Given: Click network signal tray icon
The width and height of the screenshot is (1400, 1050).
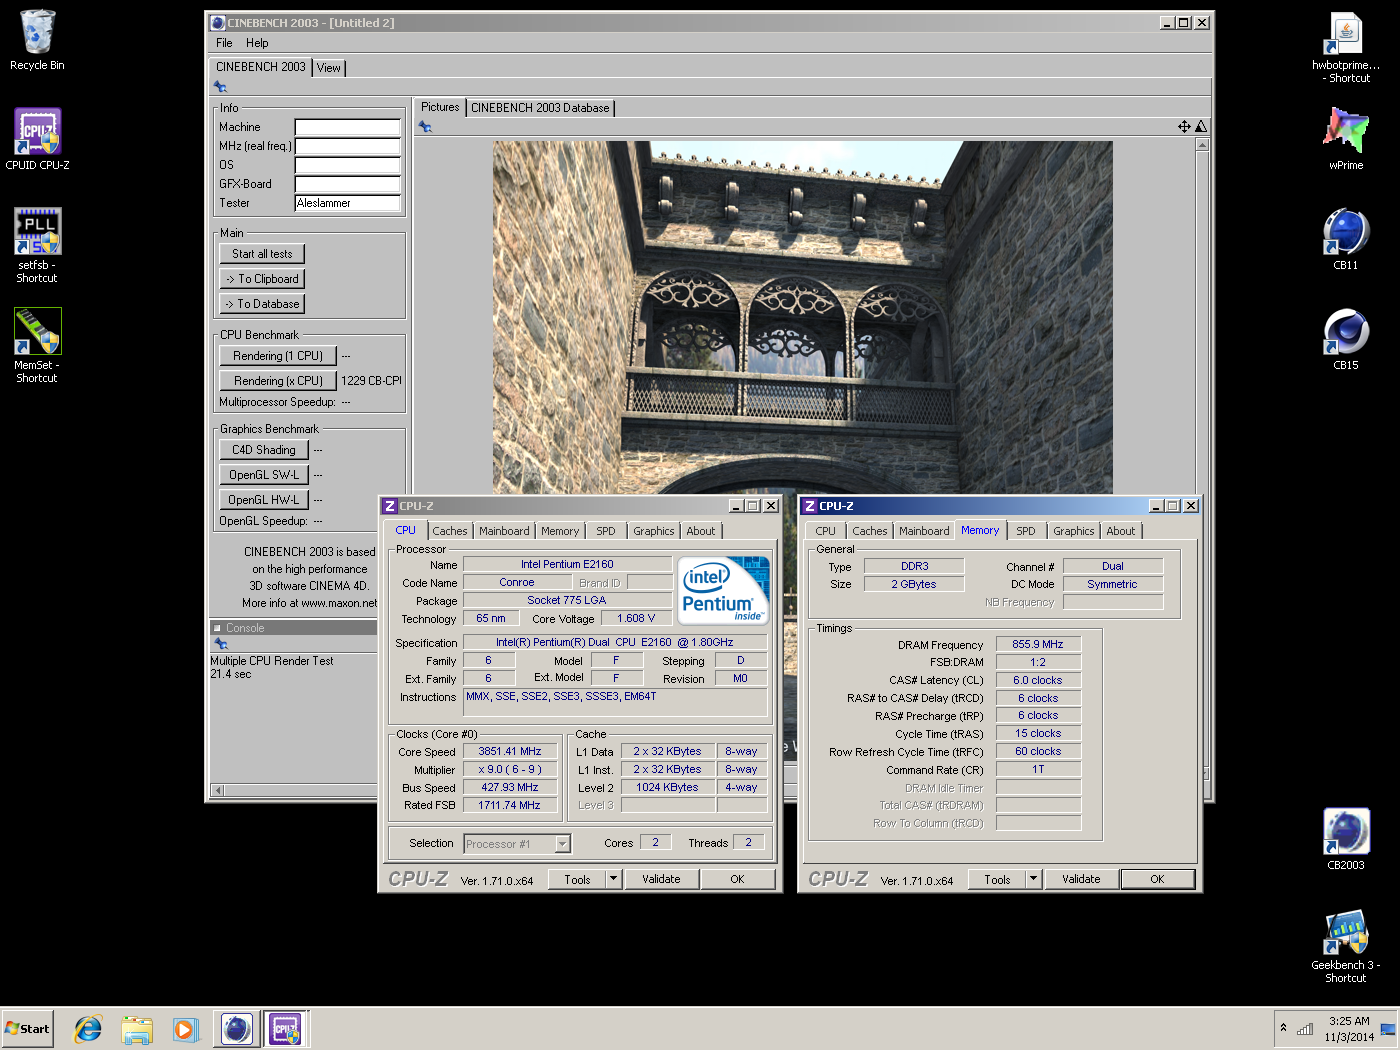Looking at the screenshot, I should pos(1305,1029).
